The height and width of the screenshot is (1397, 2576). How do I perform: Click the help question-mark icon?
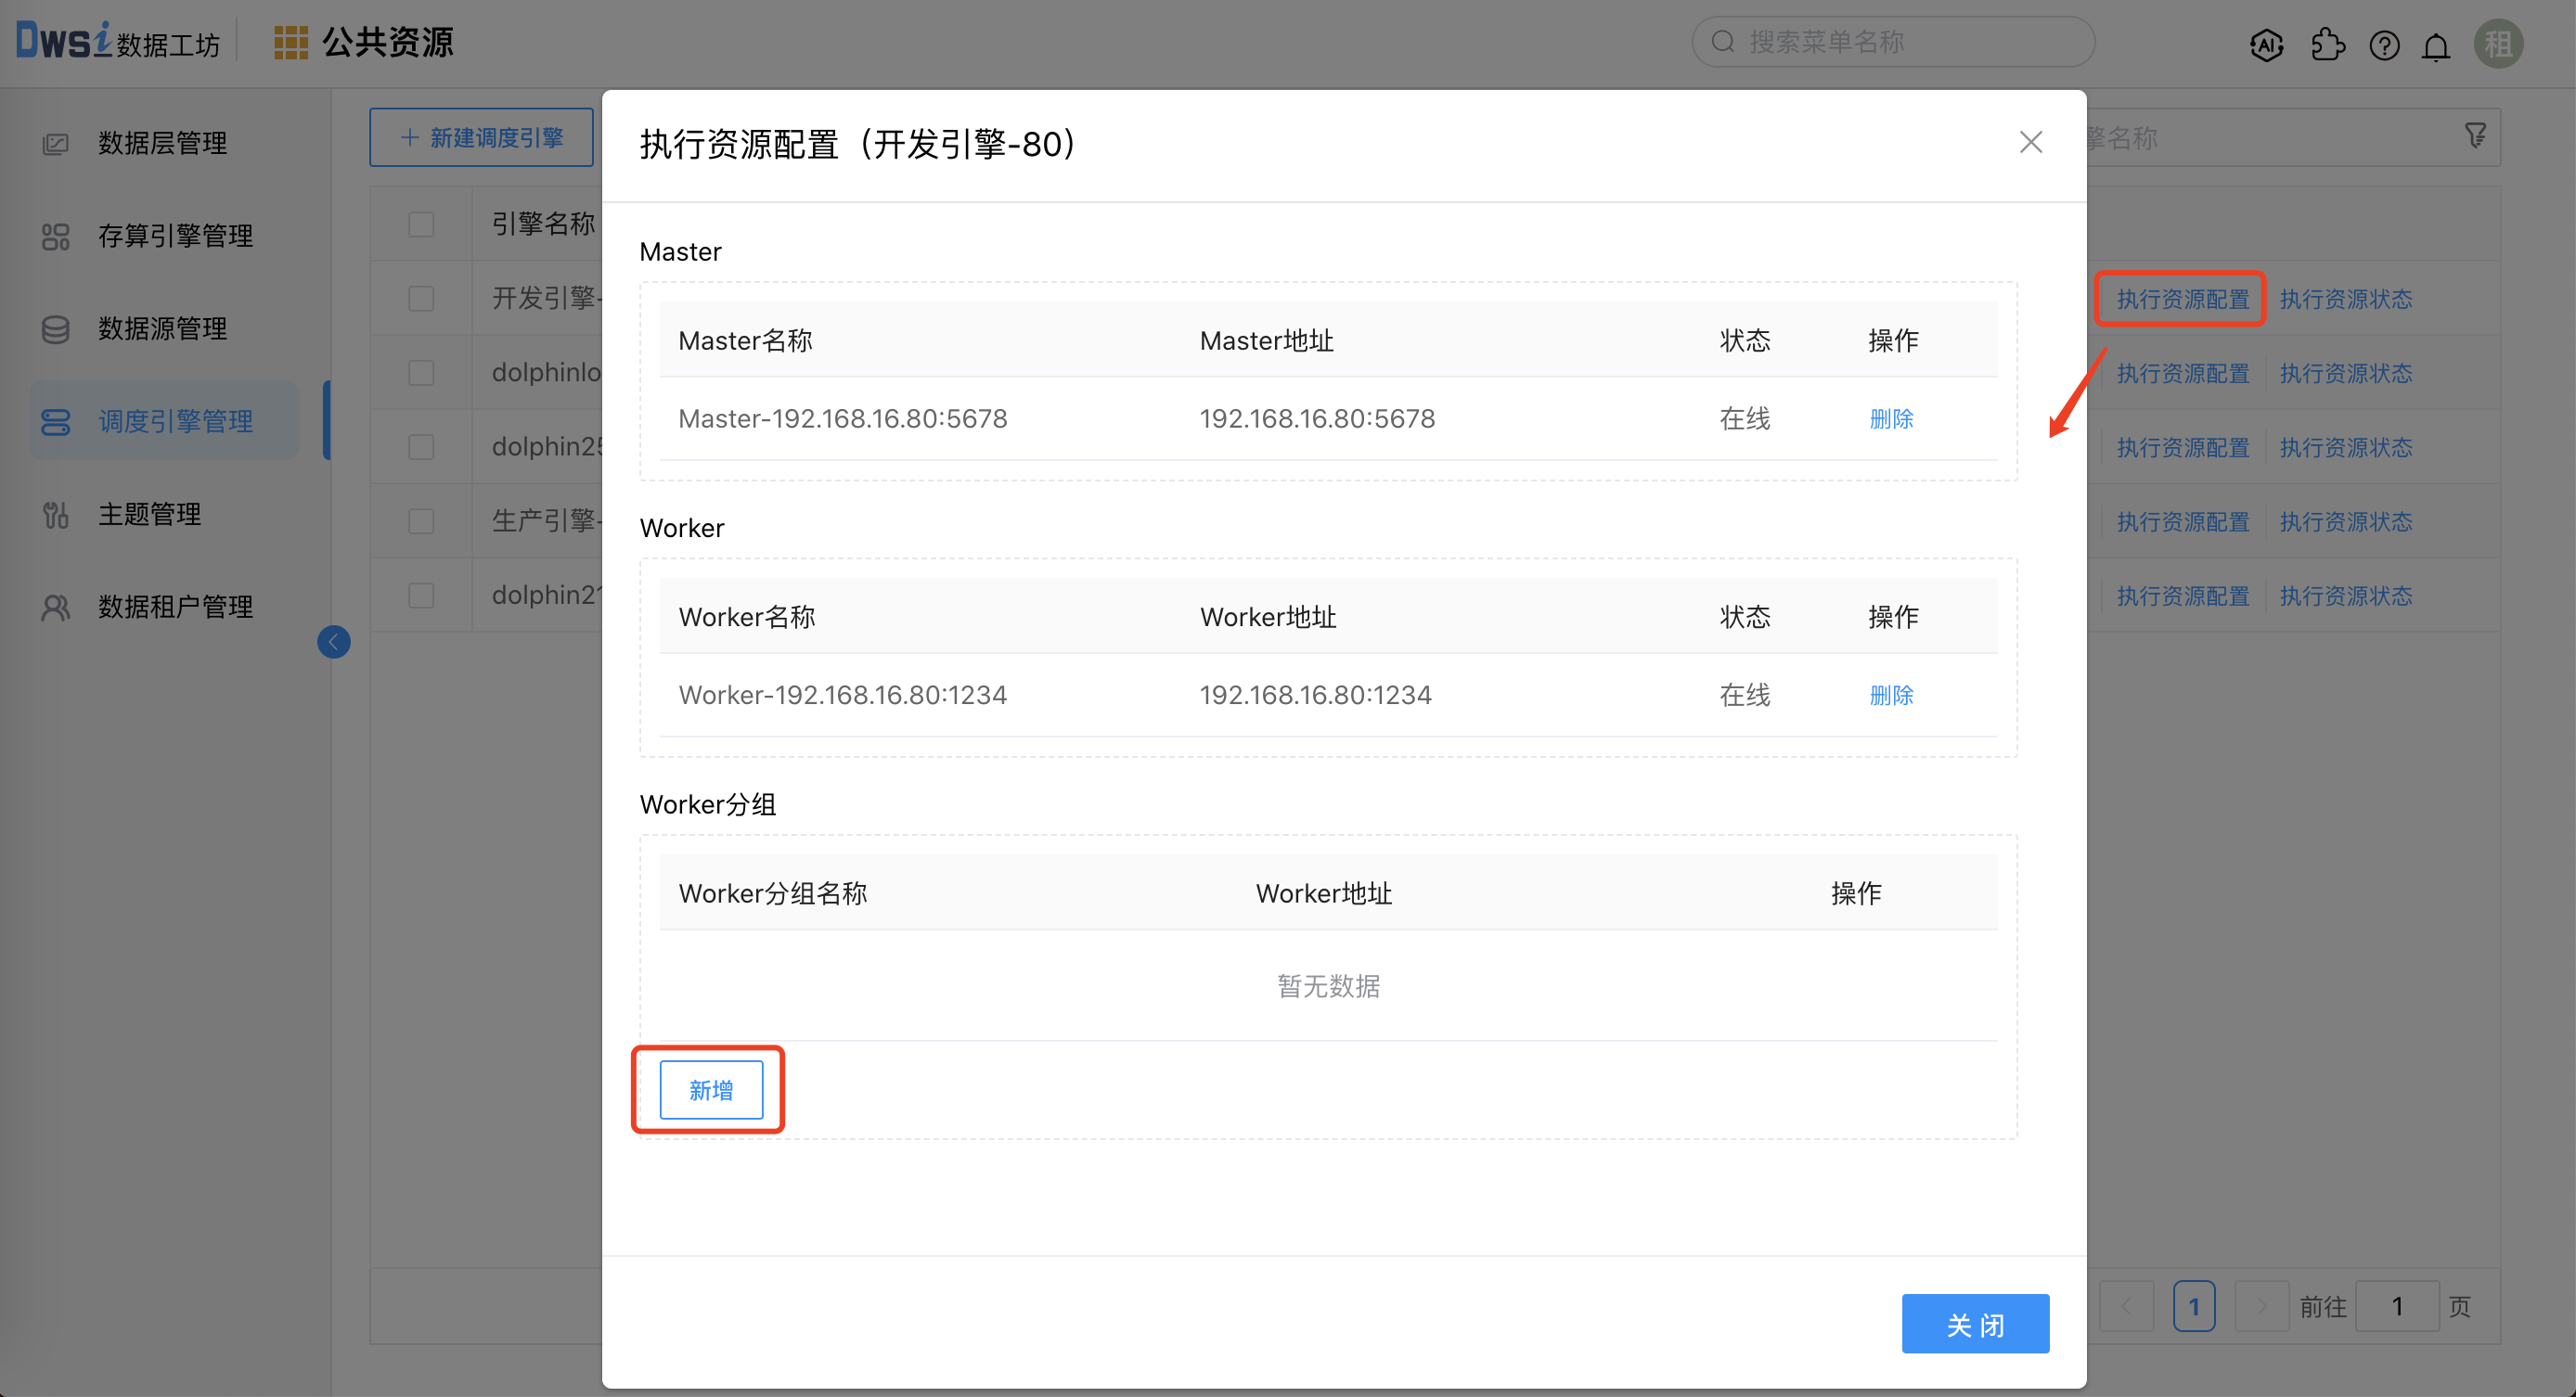tap(2384, 45)
